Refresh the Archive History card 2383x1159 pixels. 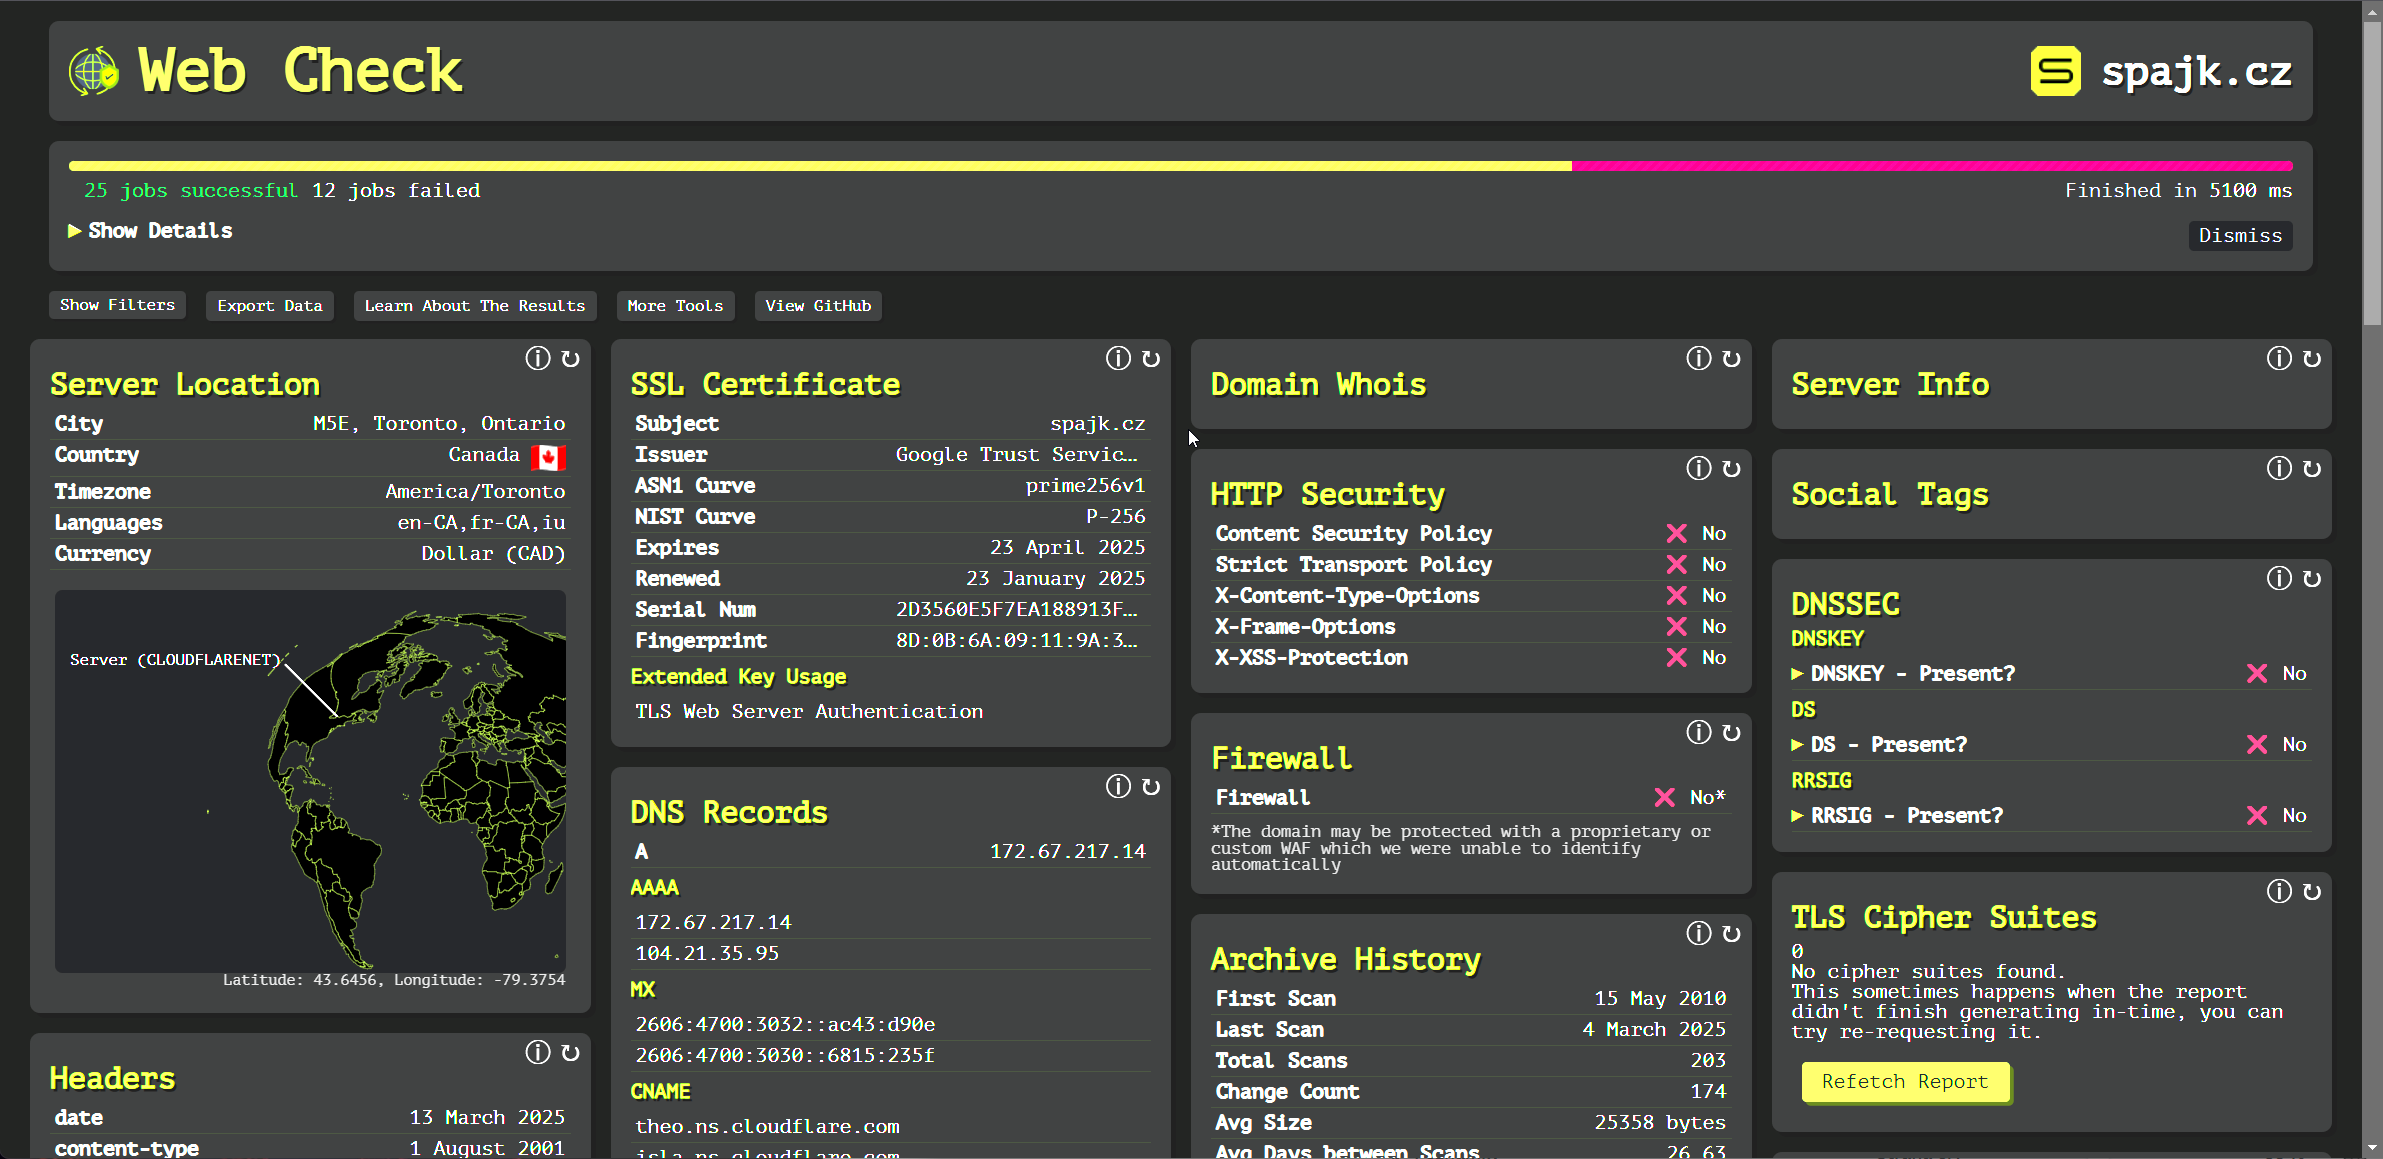point(1732,933)
